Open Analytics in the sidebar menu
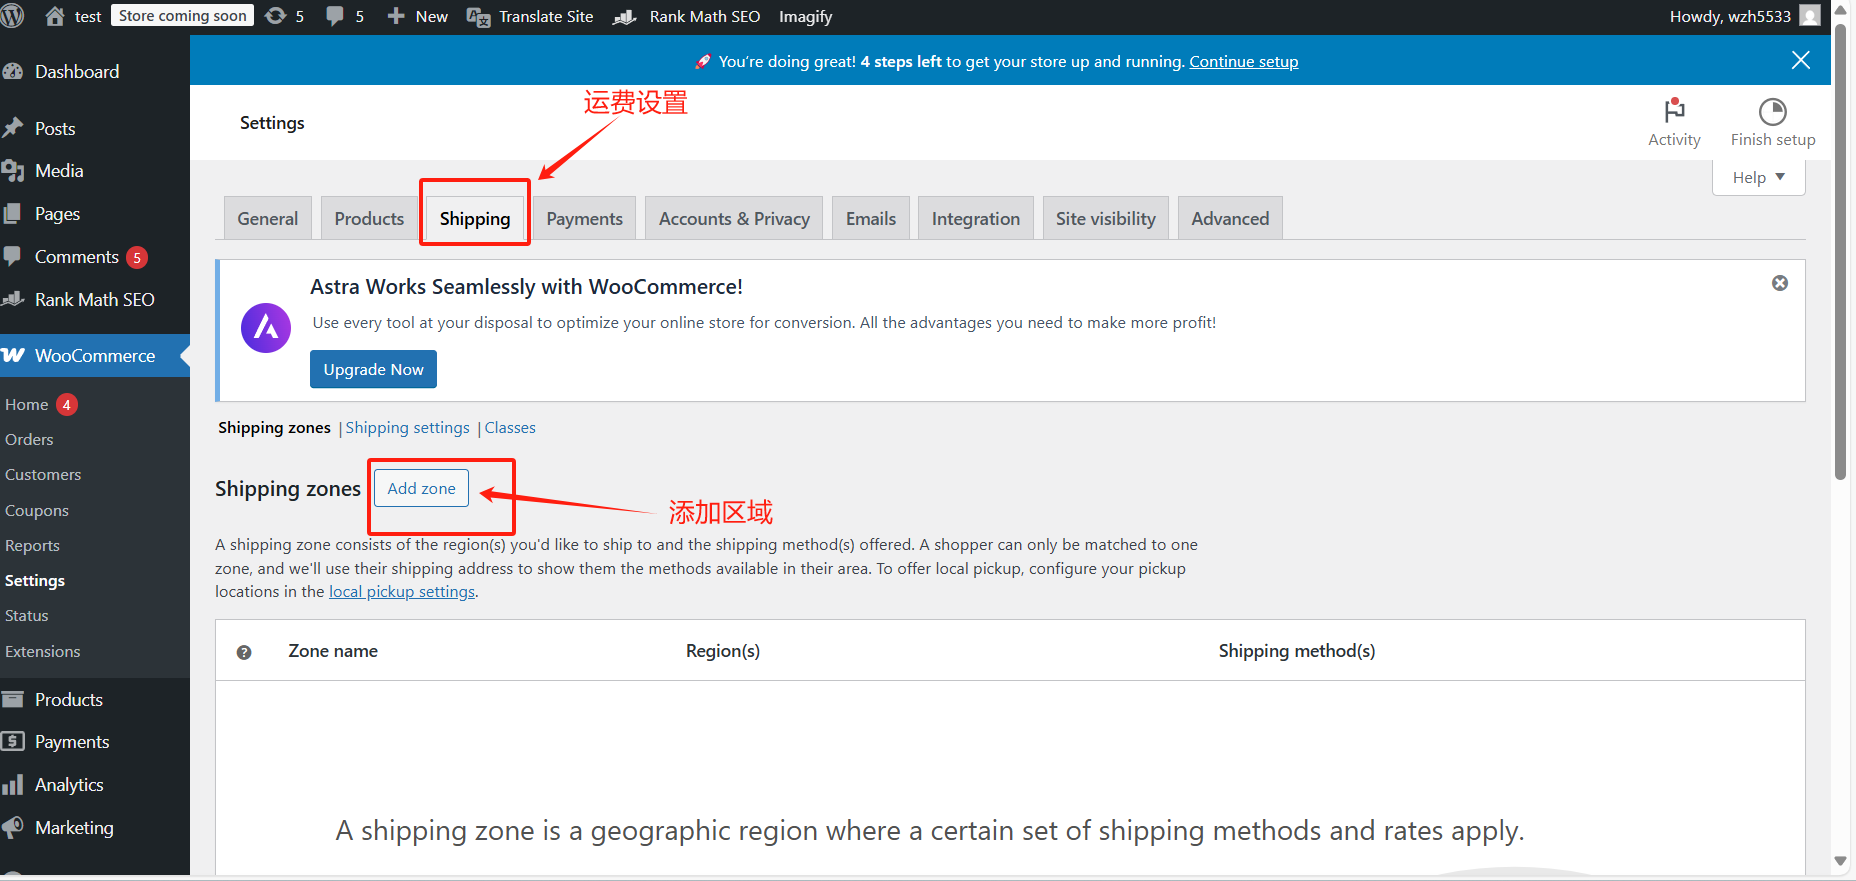The height and width of the screenshot is (881, 1856). click(x=69, y=785)
